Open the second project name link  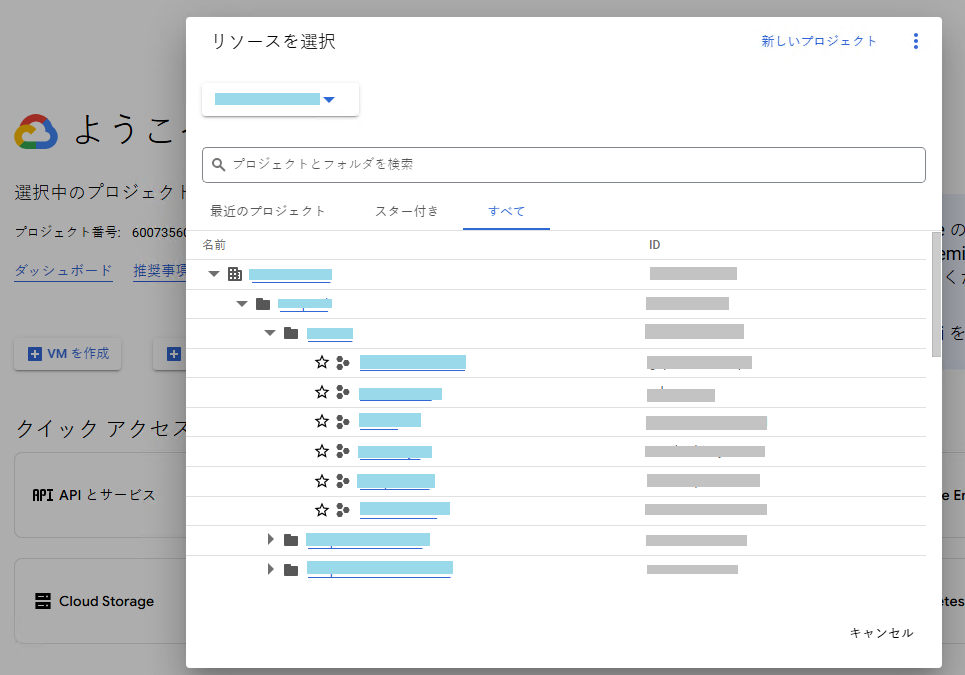[x=400, y=394]
